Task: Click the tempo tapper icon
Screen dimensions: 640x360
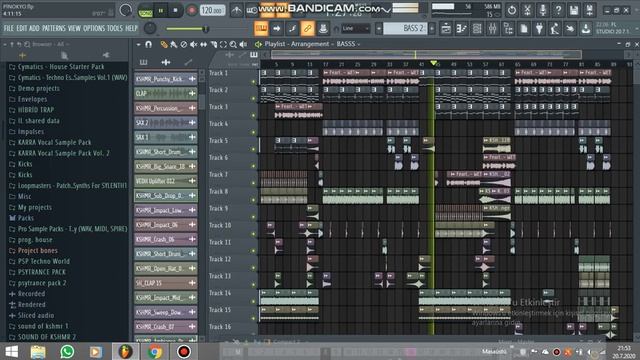Action: click(555, 29)
